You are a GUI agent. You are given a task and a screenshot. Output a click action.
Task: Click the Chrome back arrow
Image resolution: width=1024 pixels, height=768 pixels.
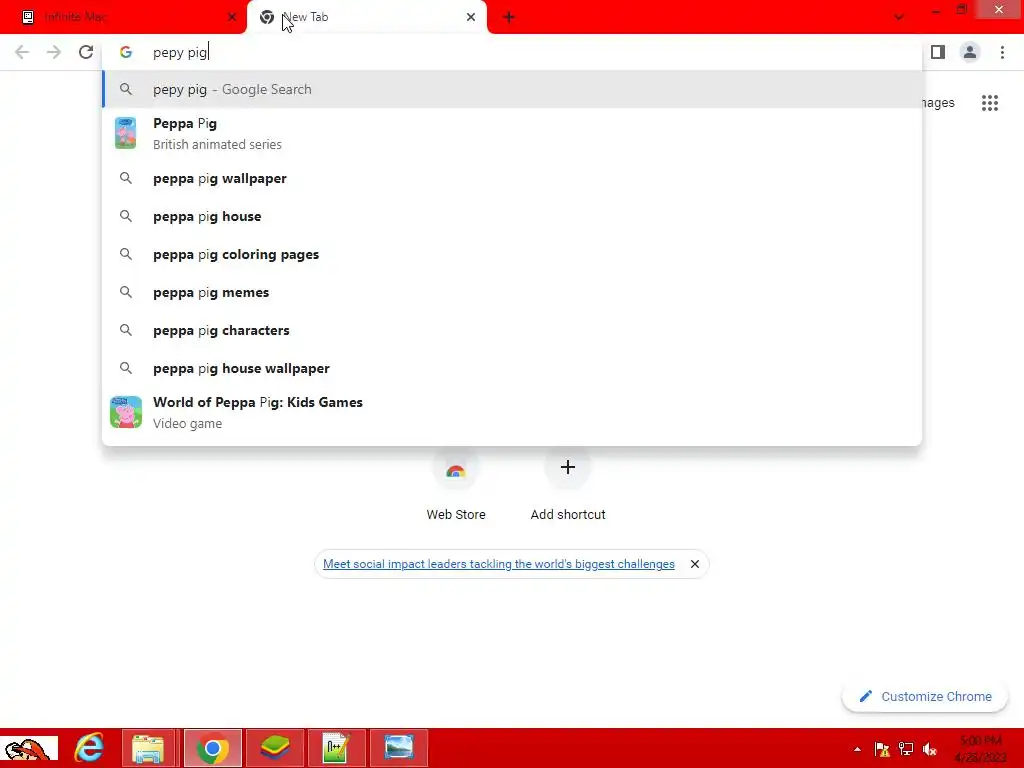coord(22,52)
